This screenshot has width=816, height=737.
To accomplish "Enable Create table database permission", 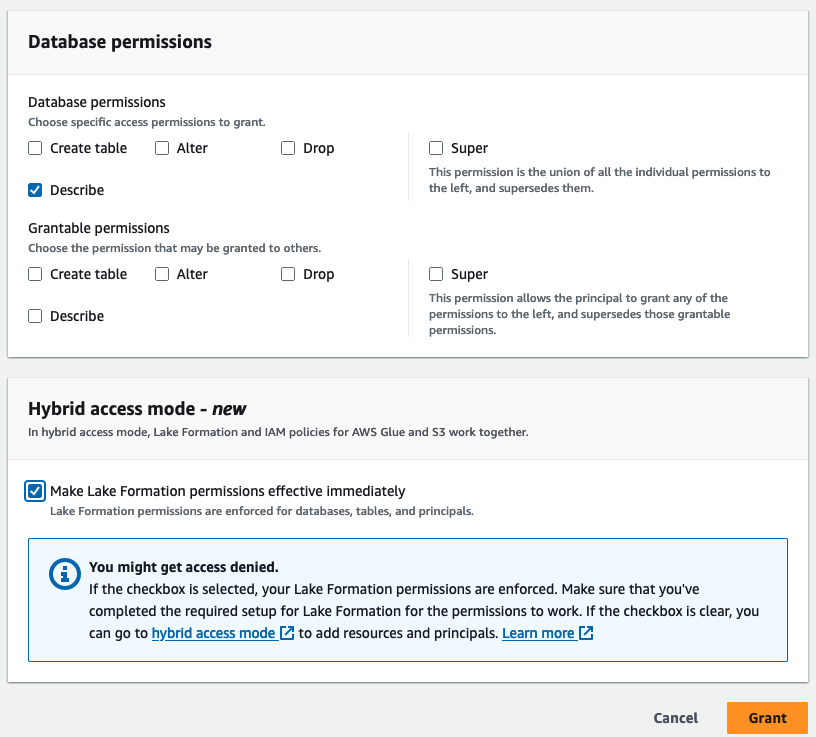I will pos(35,148).
